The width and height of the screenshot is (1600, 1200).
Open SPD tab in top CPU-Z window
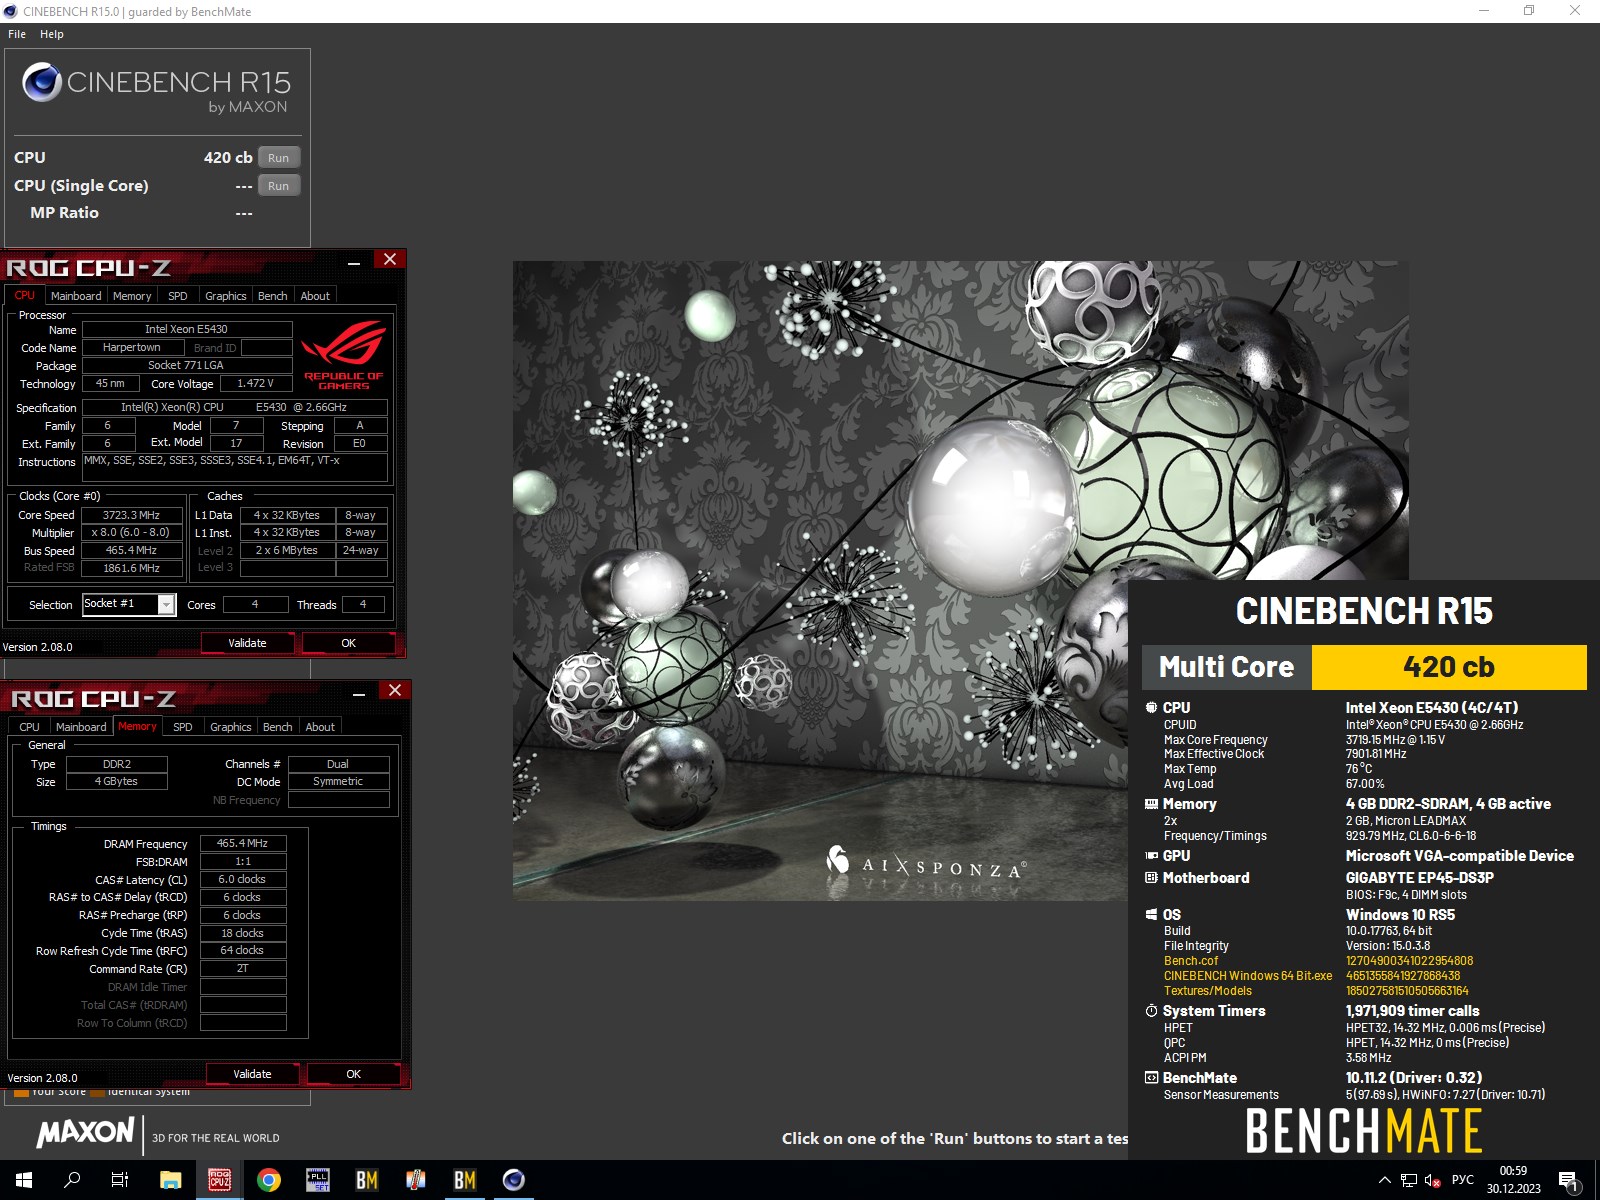[178, 296]
